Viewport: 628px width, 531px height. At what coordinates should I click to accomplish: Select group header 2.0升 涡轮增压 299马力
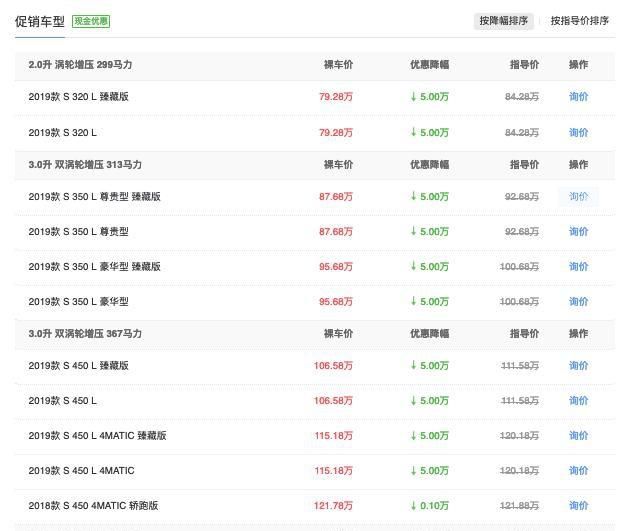tap(80, 64)
